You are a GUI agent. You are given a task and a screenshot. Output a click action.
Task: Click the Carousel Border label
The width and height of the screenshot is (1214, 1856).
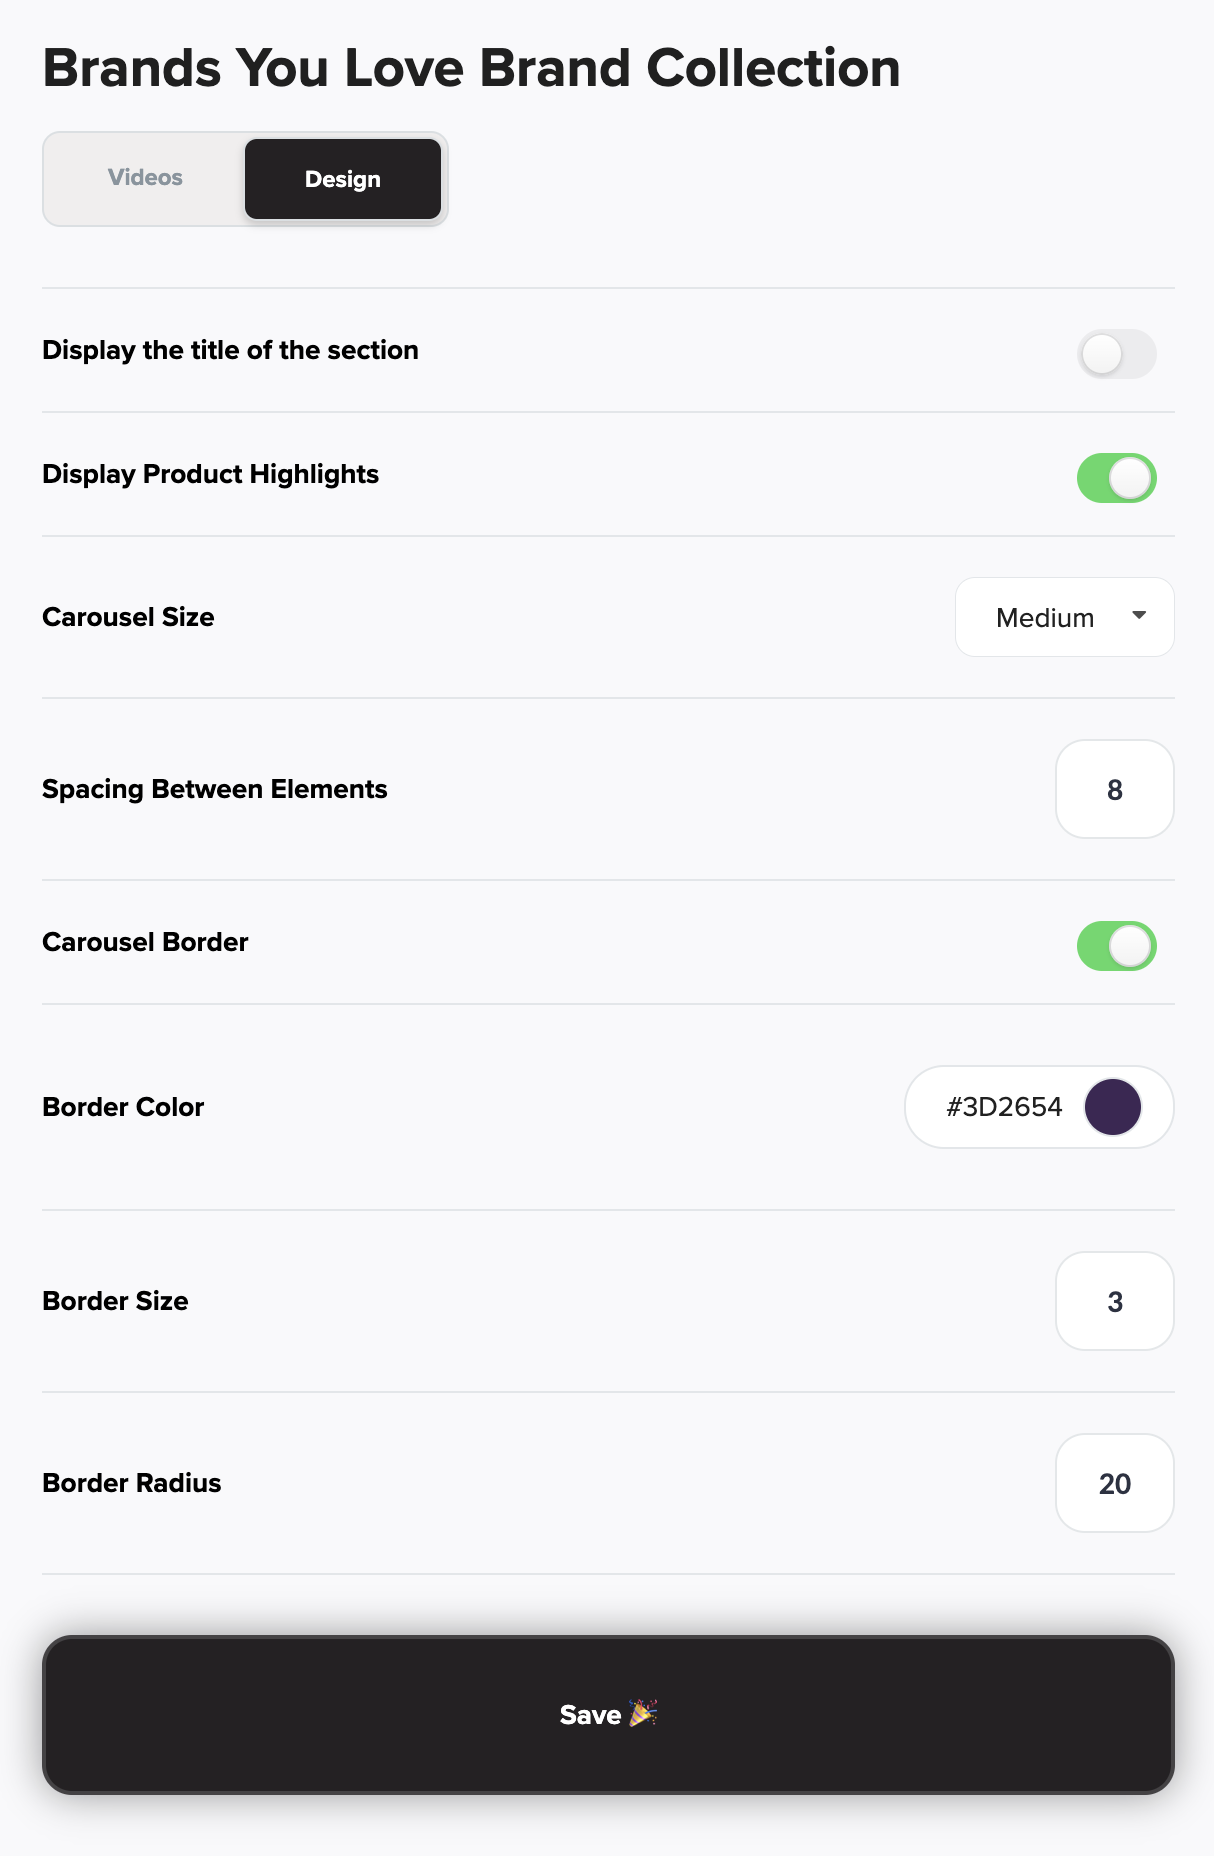pyautogui.click(x=145, y=942)
